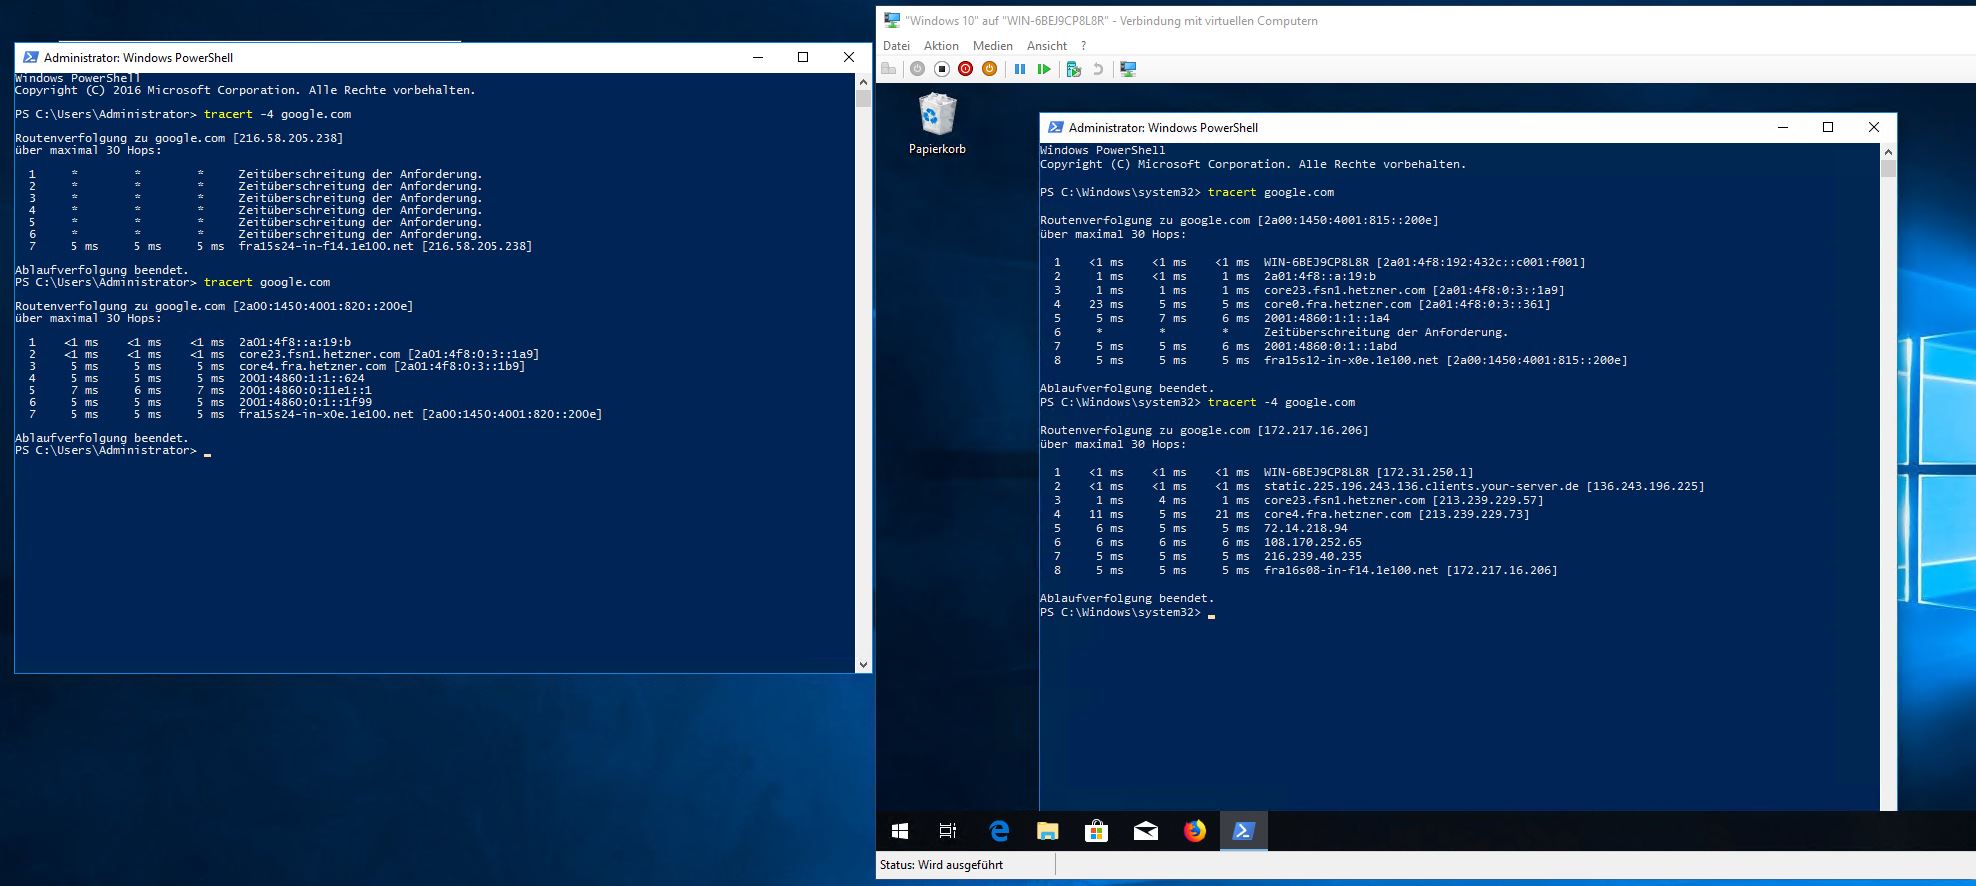The width and height of the screenshot is (1976, 886).
Task: Open the Aktion menu
Action: point(941,46)
